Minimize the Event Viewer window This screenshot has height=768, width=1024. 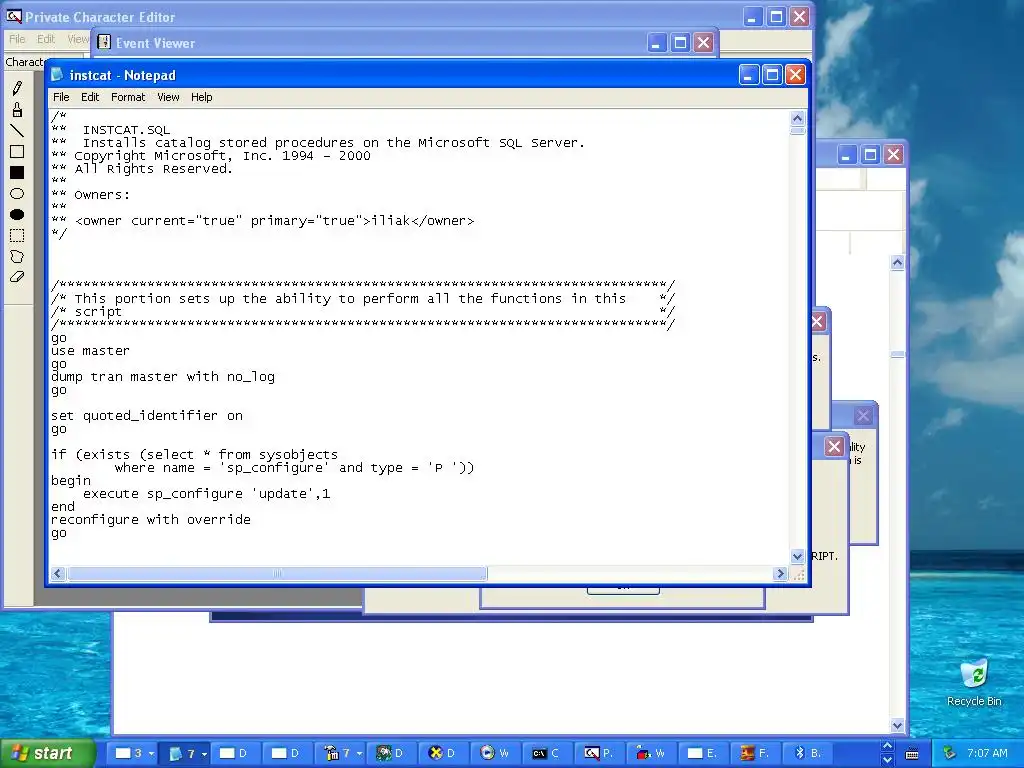tap(657, 43)
